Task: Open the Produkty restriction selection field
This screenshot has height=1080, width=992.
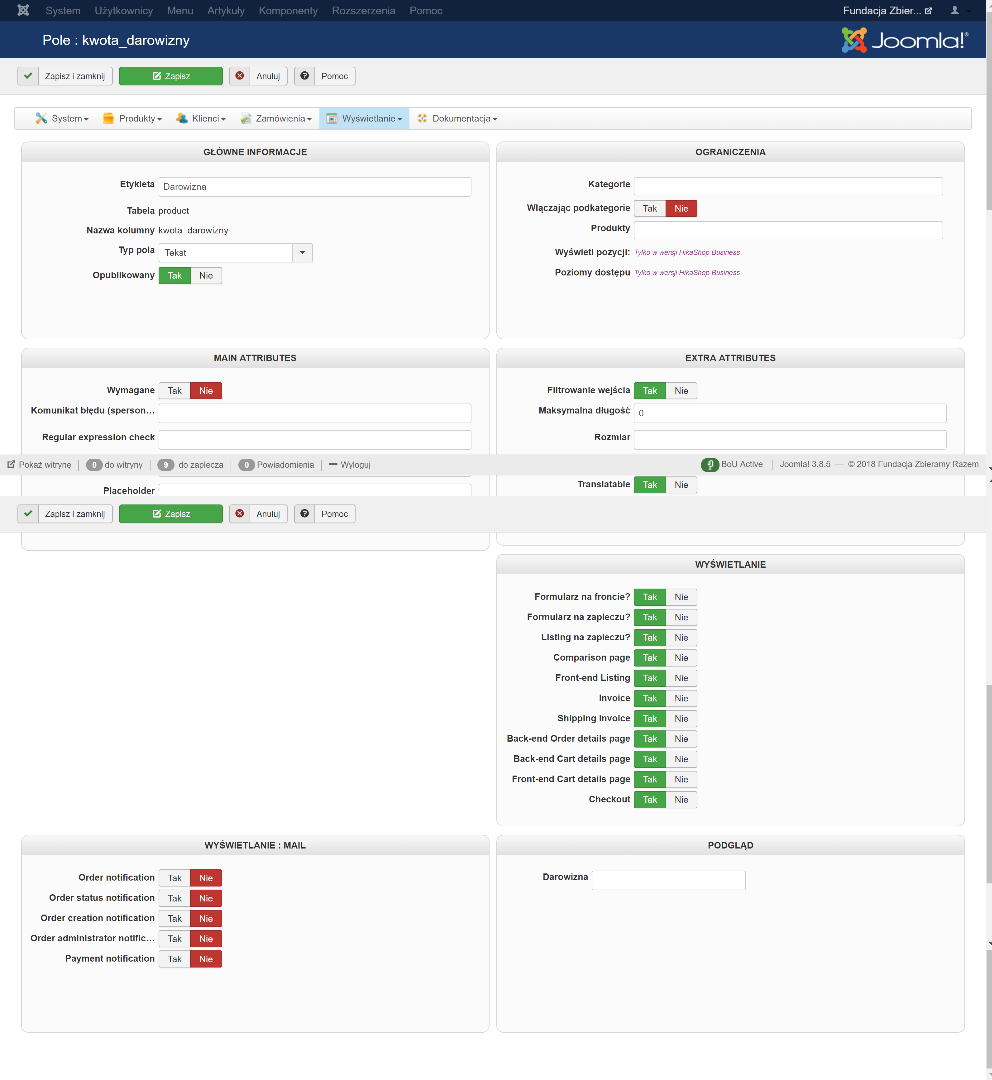Action: click(788, 230)
